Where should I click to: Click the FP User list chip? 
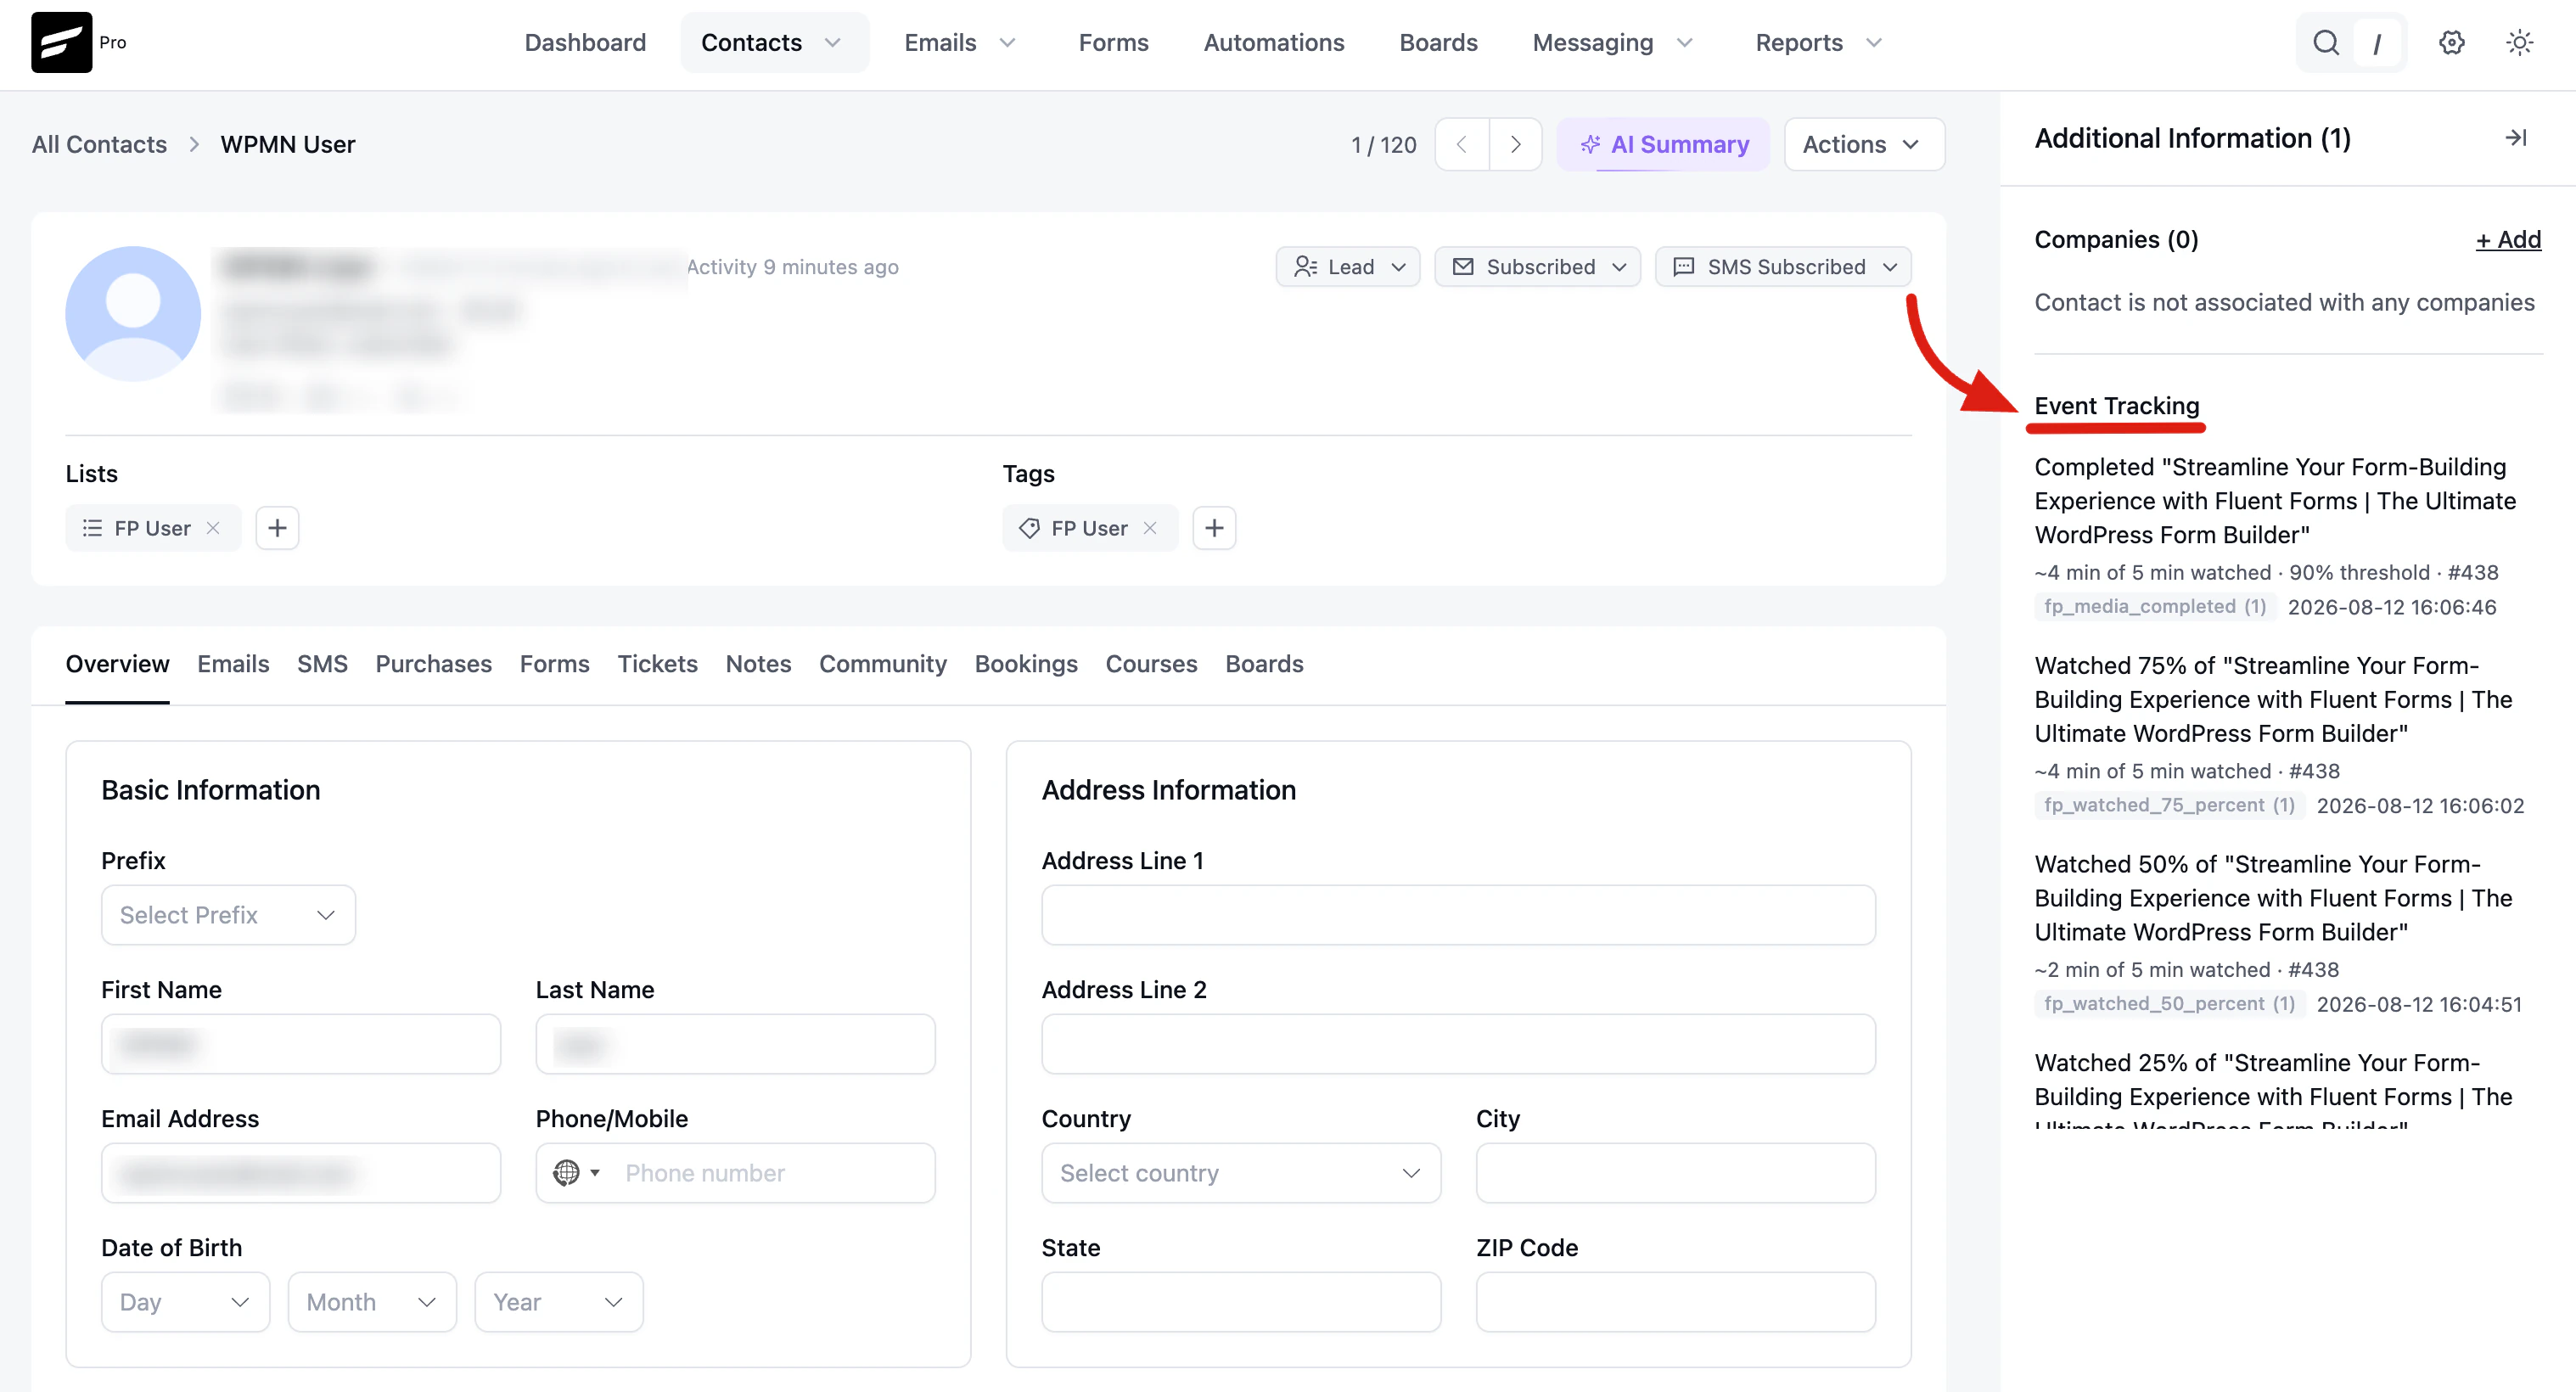pos(152,528)
